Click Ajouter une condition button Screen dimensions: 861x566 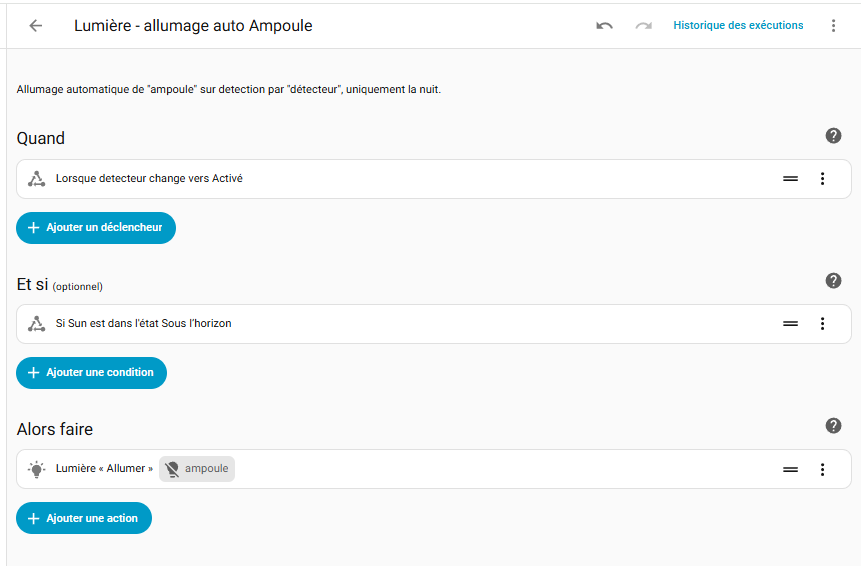tap(91, 373)
